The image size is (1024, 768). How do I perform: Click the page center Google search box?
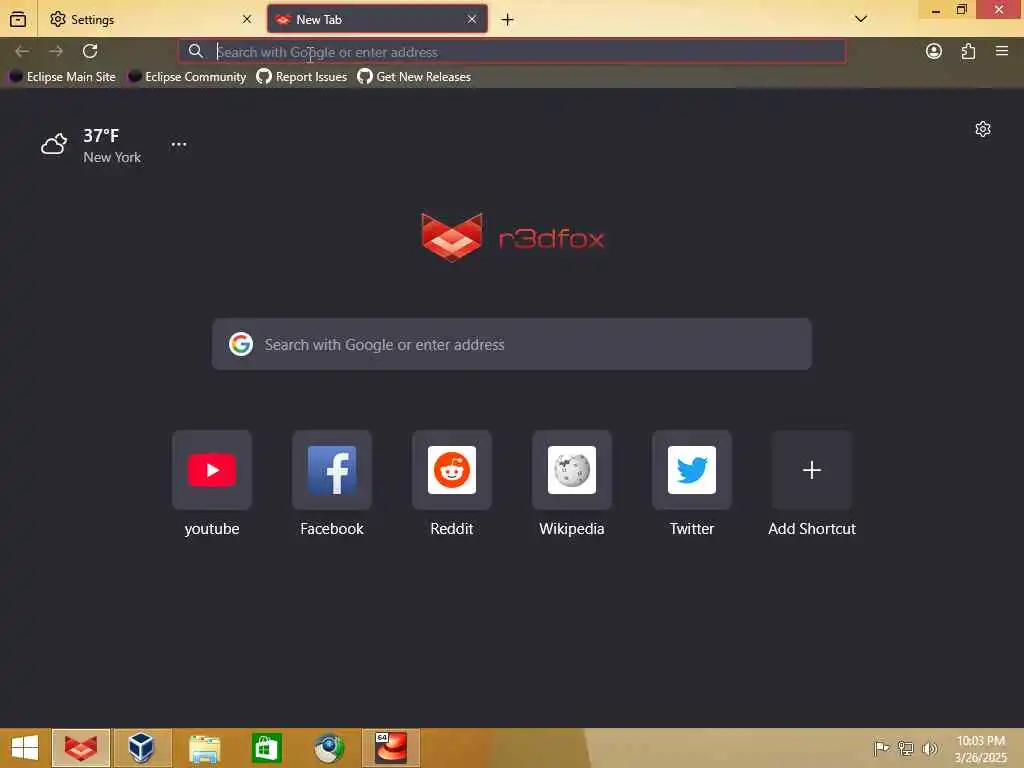tap(512, 344)
